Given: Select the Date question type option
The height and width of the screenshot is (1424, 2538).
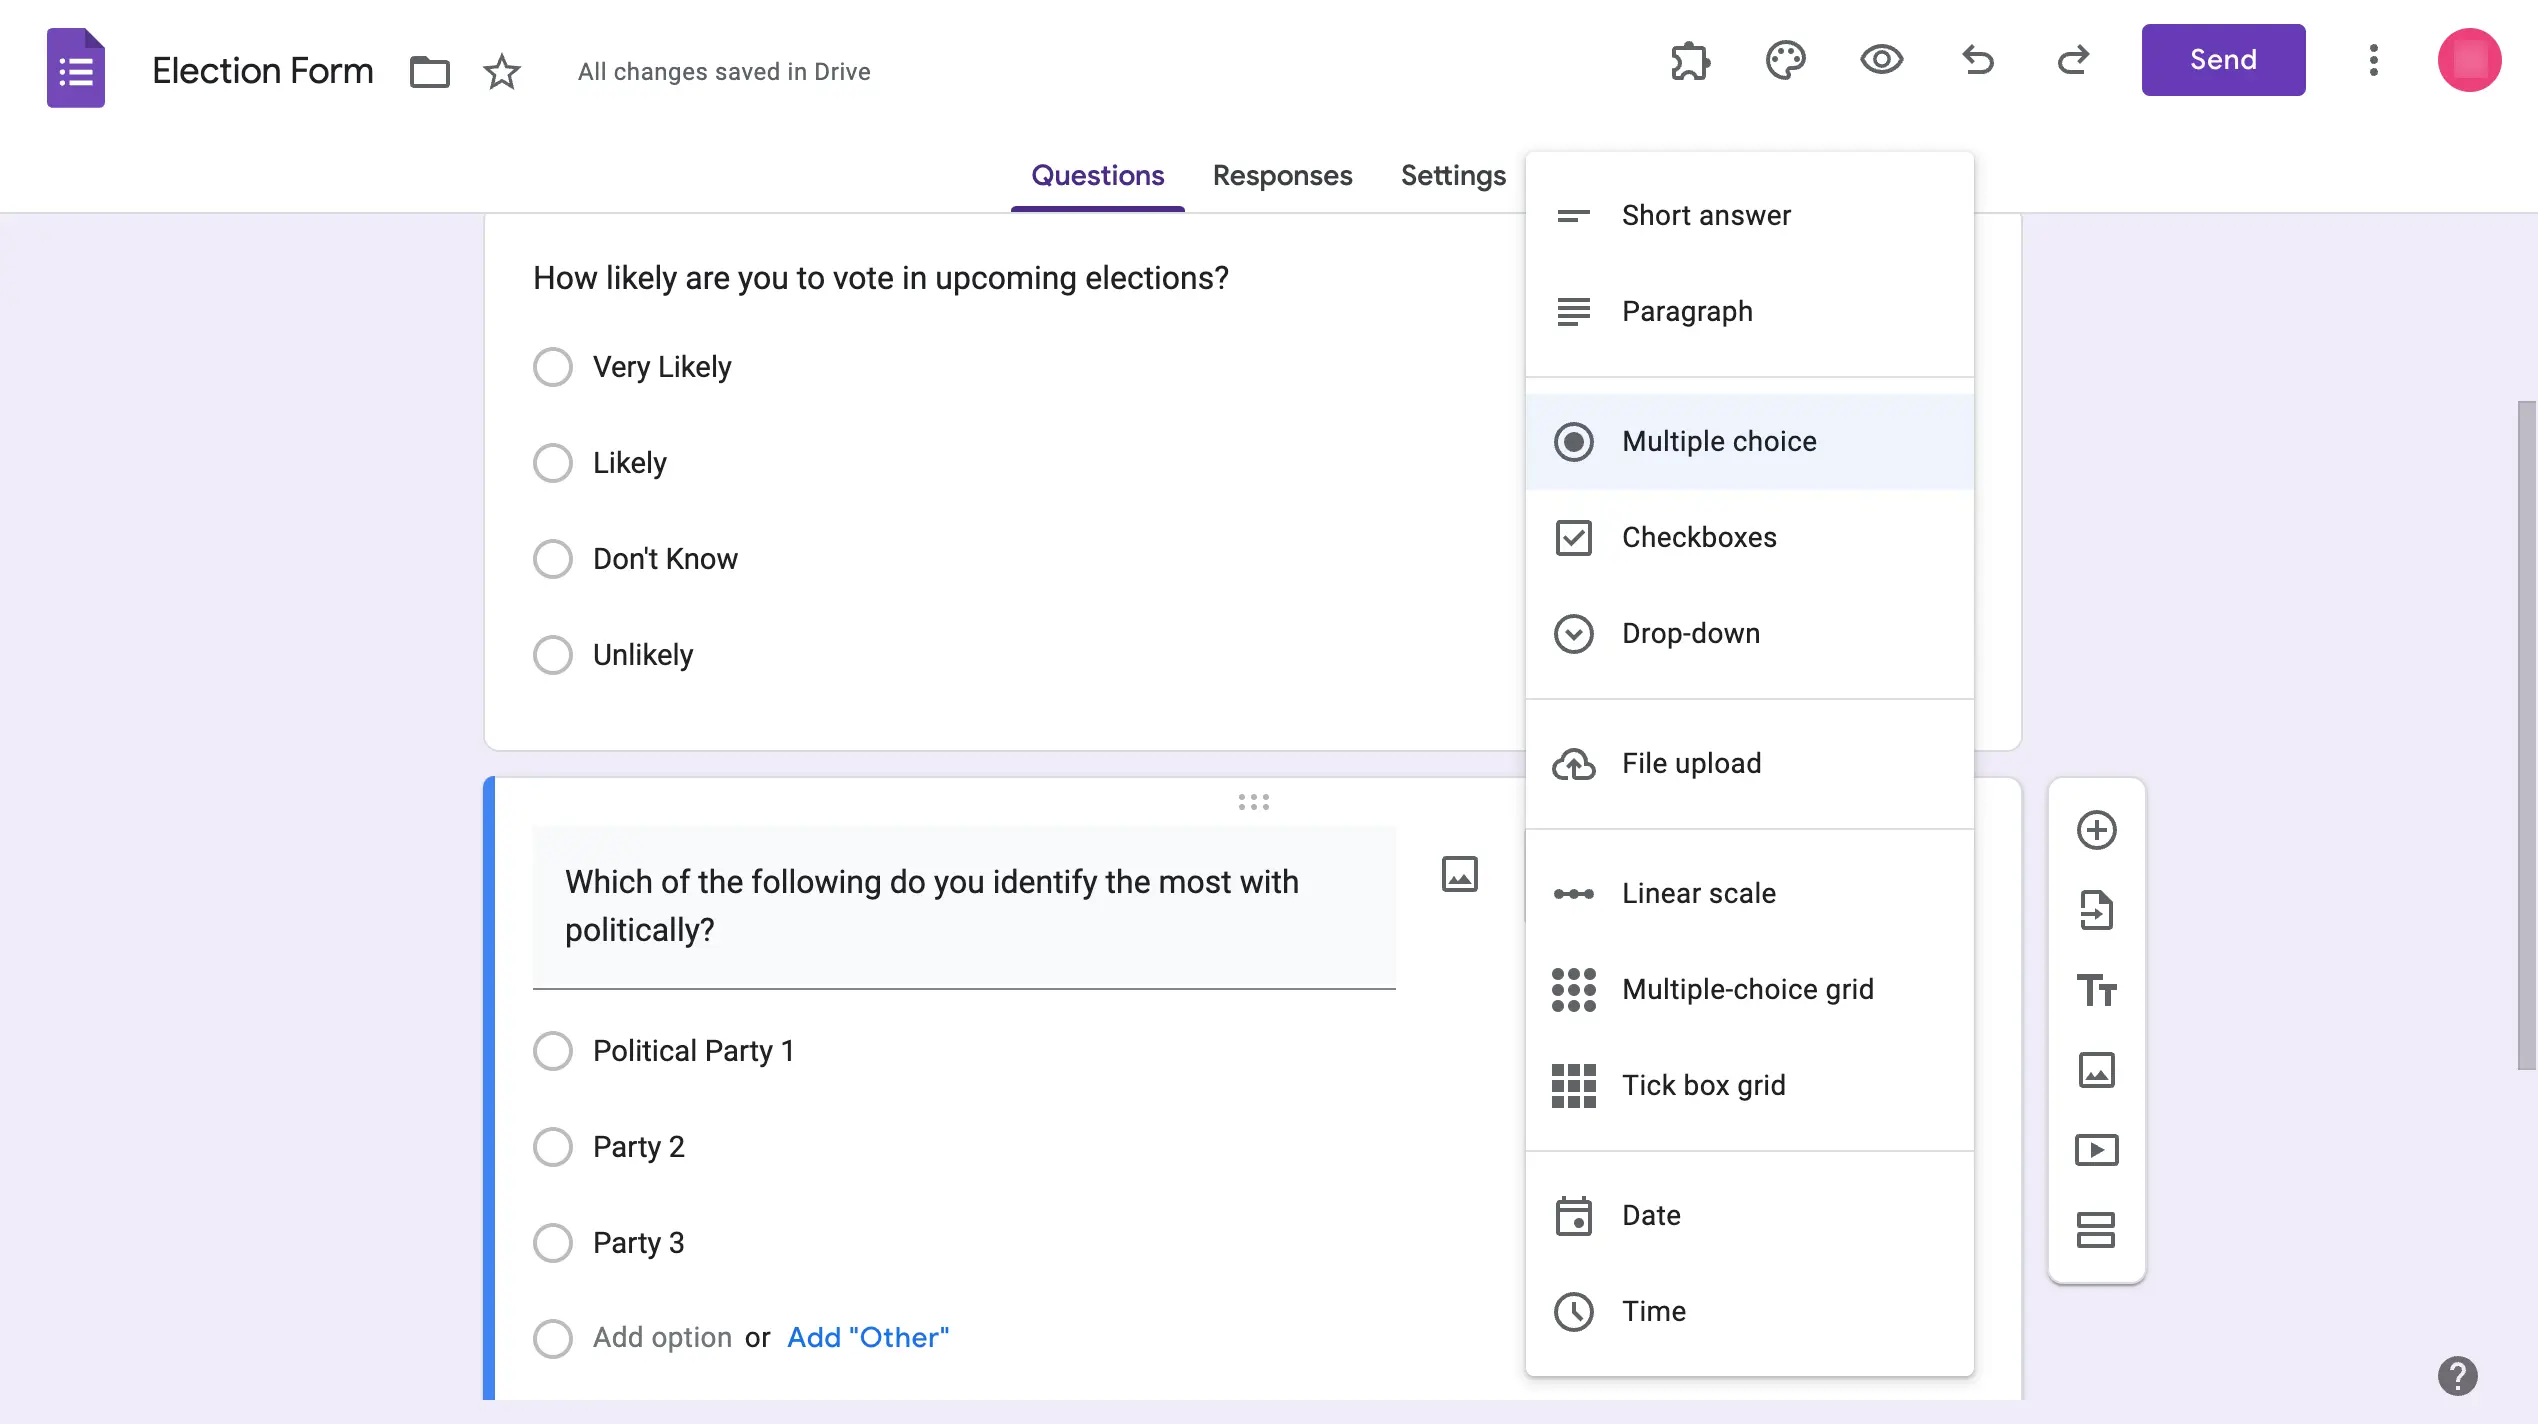Looking at the screenshot, I should 1651,1215.
